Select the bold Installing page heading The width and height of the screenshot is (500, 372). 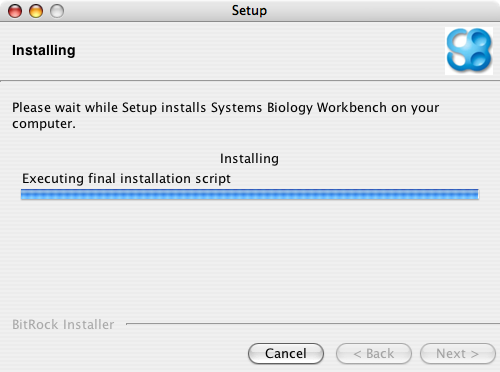[44, 50]
